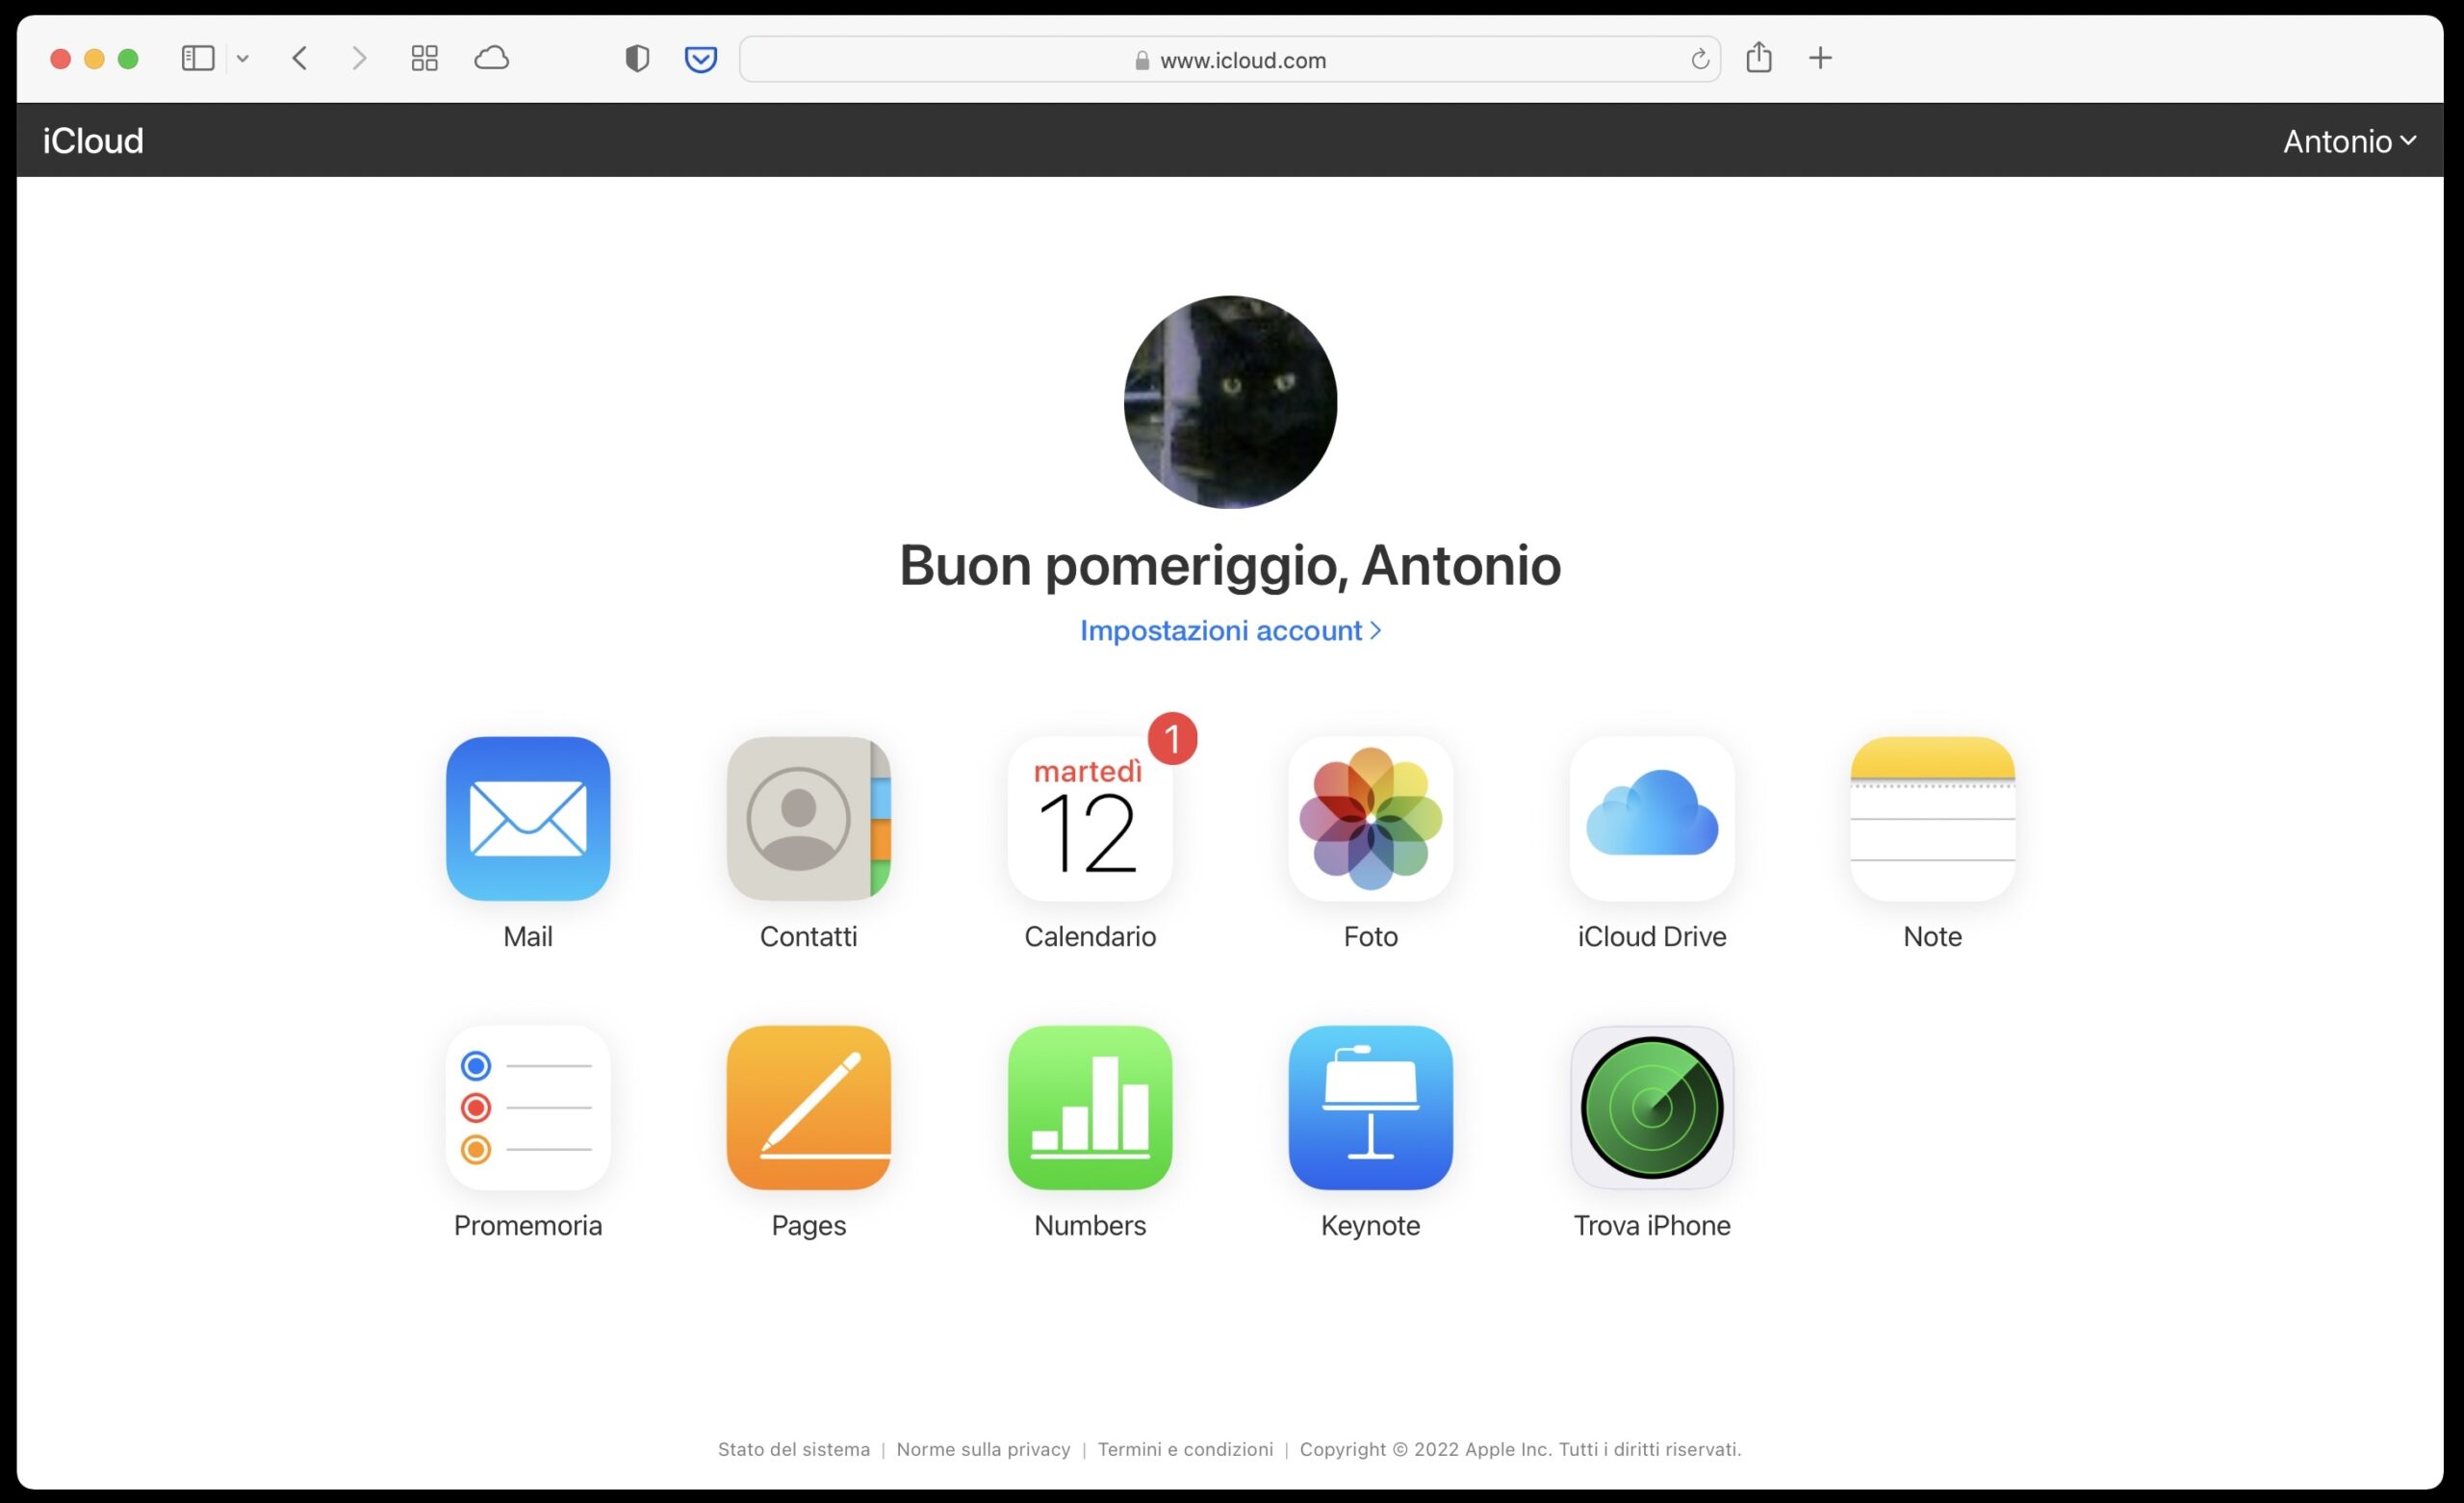Open Trova iPhone radar icon
Screen dimensions: 2464x1503
coord(1651,1108)
